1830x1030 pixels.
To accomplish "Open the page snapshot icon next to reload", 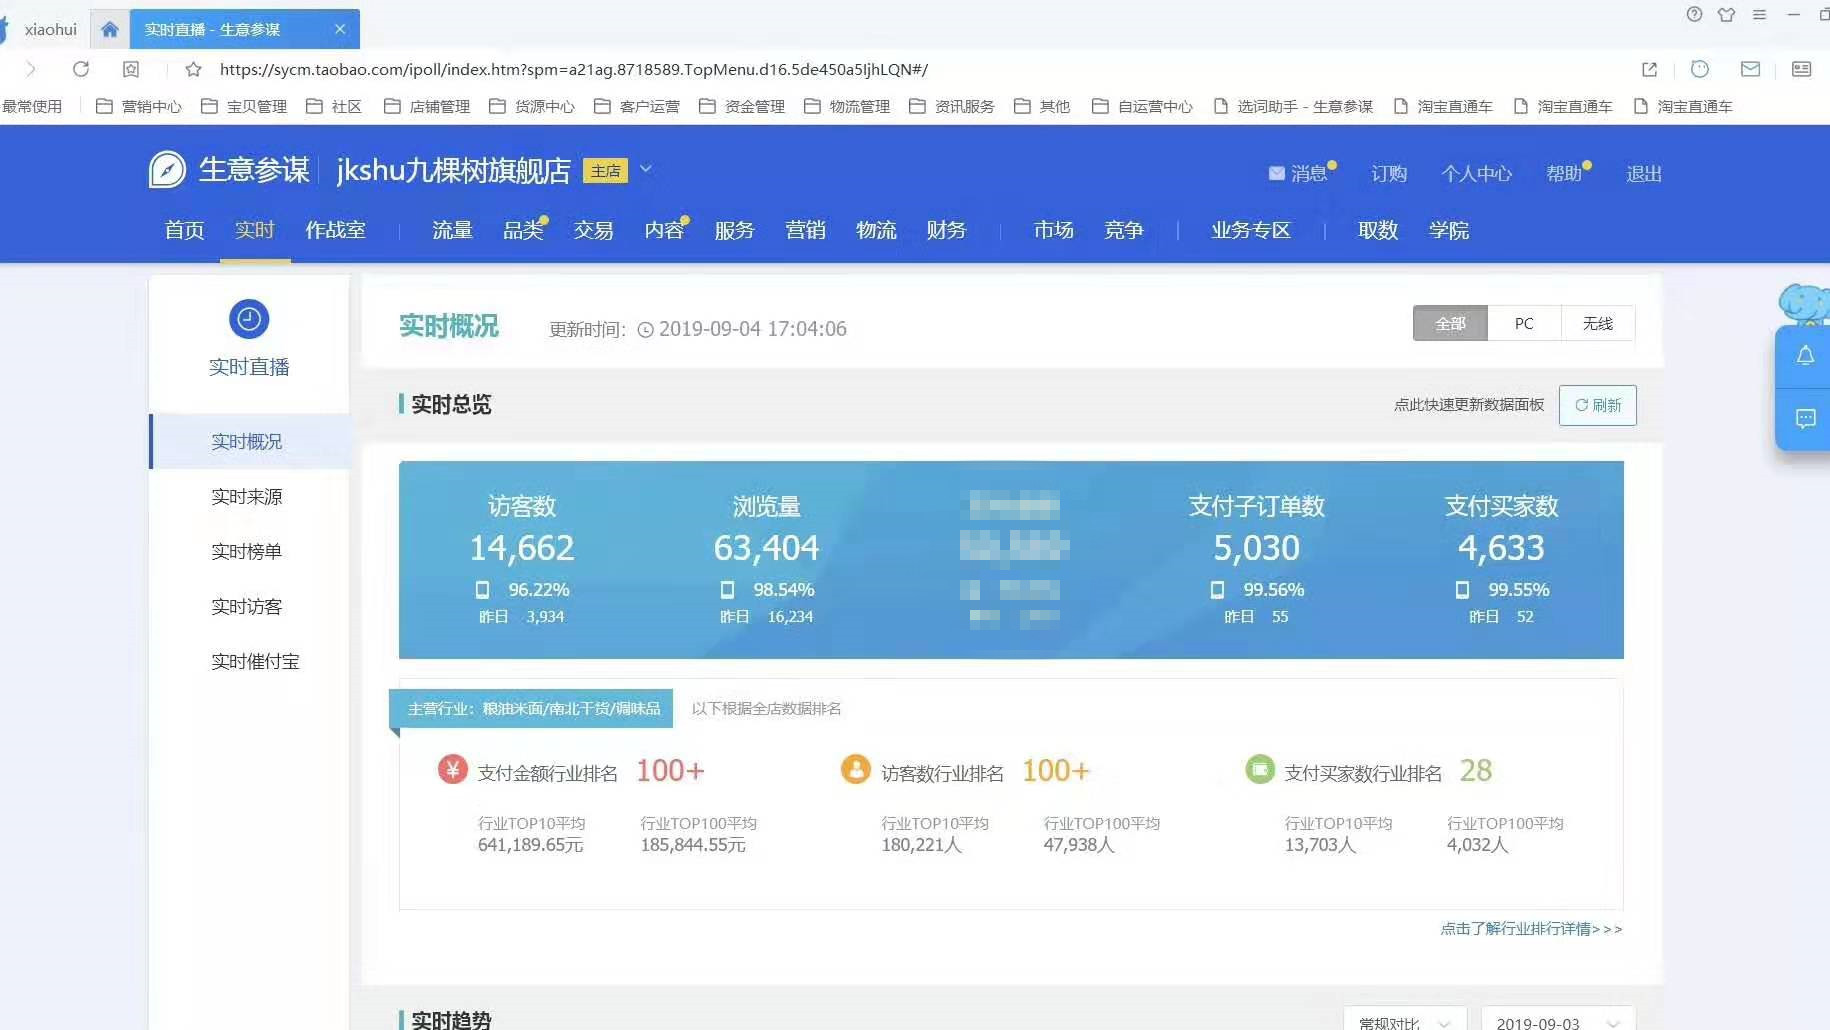I will (x=131, y=69).
